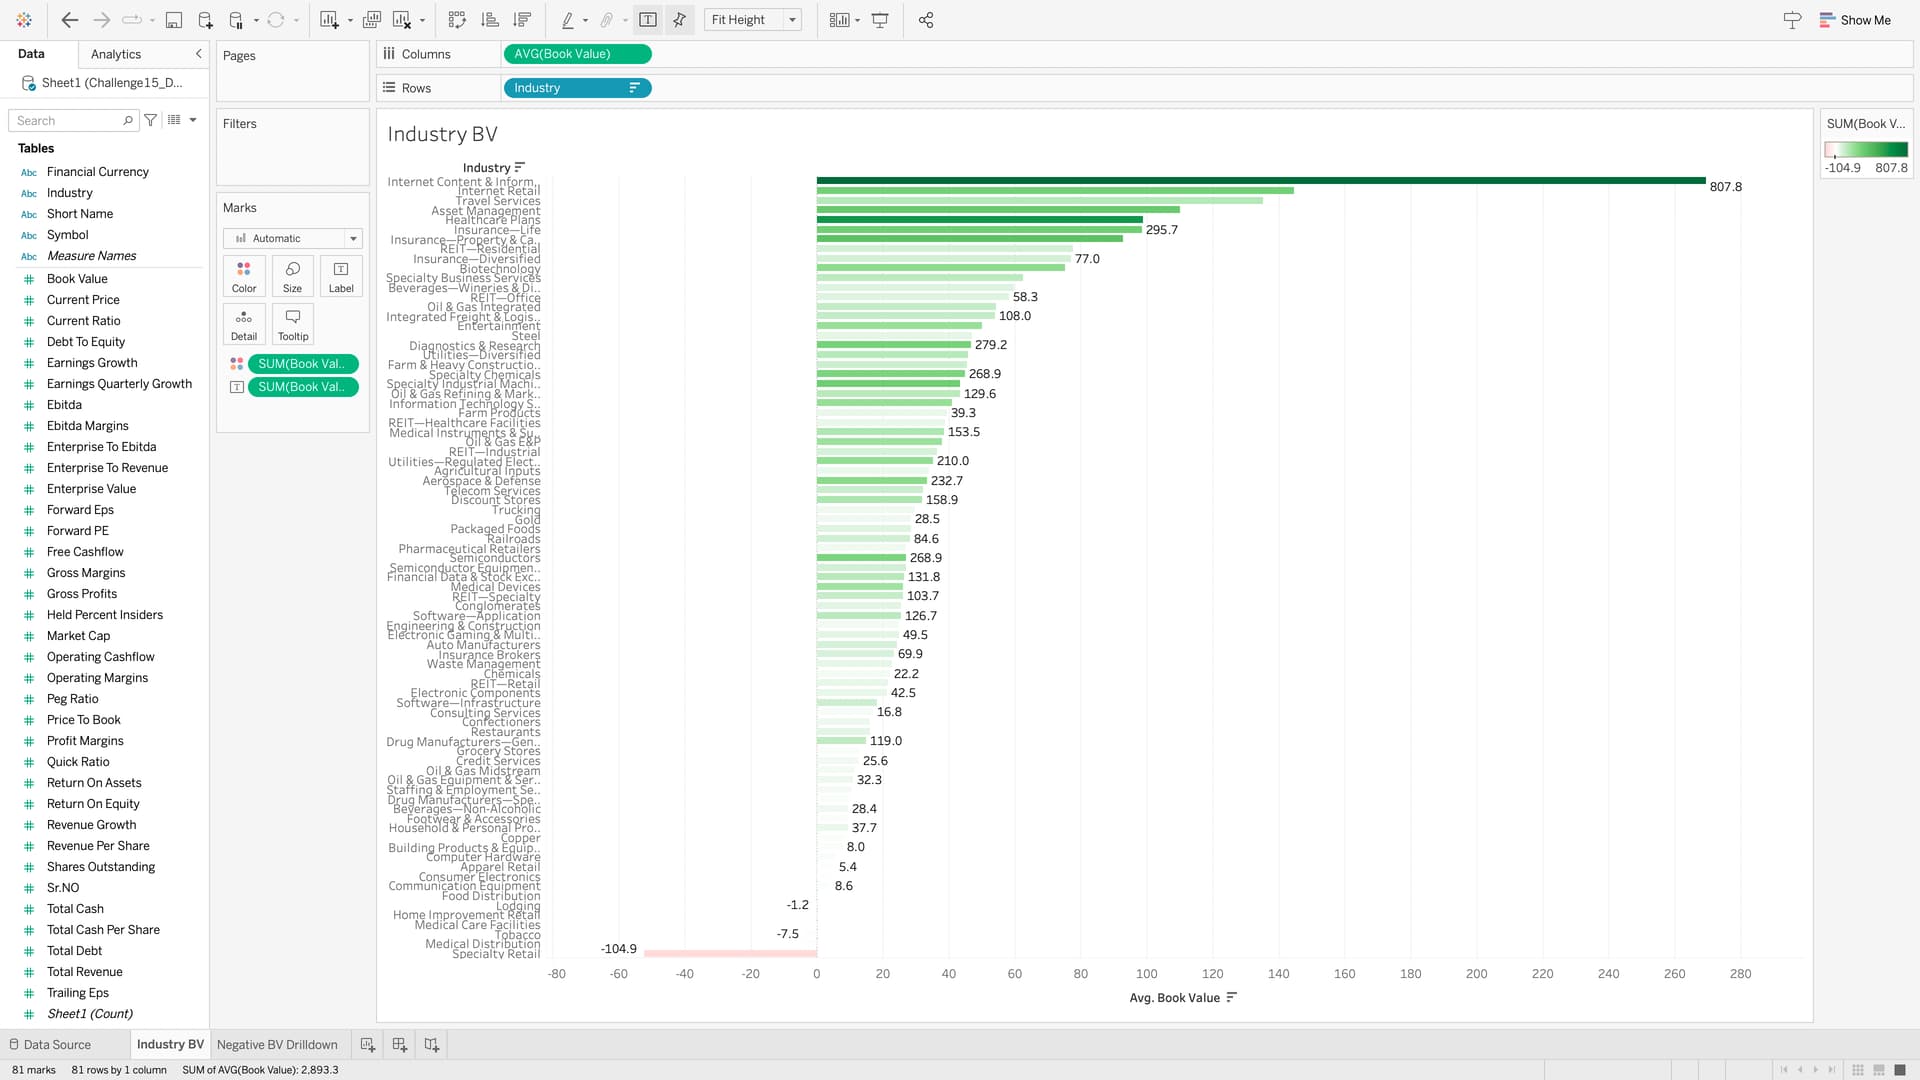
Task: Open the Fit Height dropdown
Action: (x=792, y=20)
